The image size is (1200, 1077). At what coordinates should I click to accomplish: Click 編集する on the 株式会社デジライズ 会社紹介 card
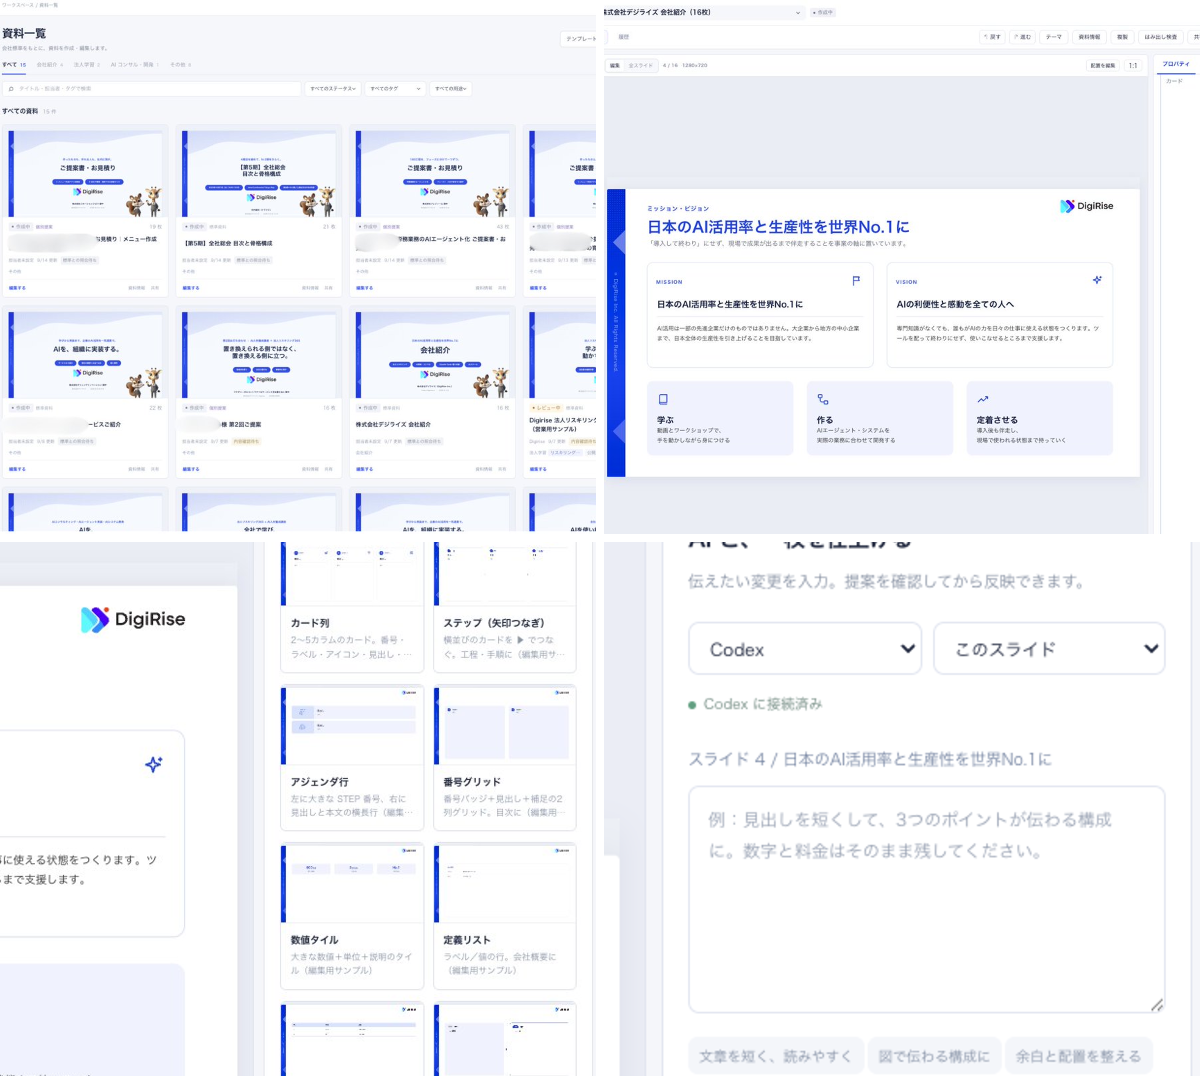pyautogui.click(x=364, y=469)
